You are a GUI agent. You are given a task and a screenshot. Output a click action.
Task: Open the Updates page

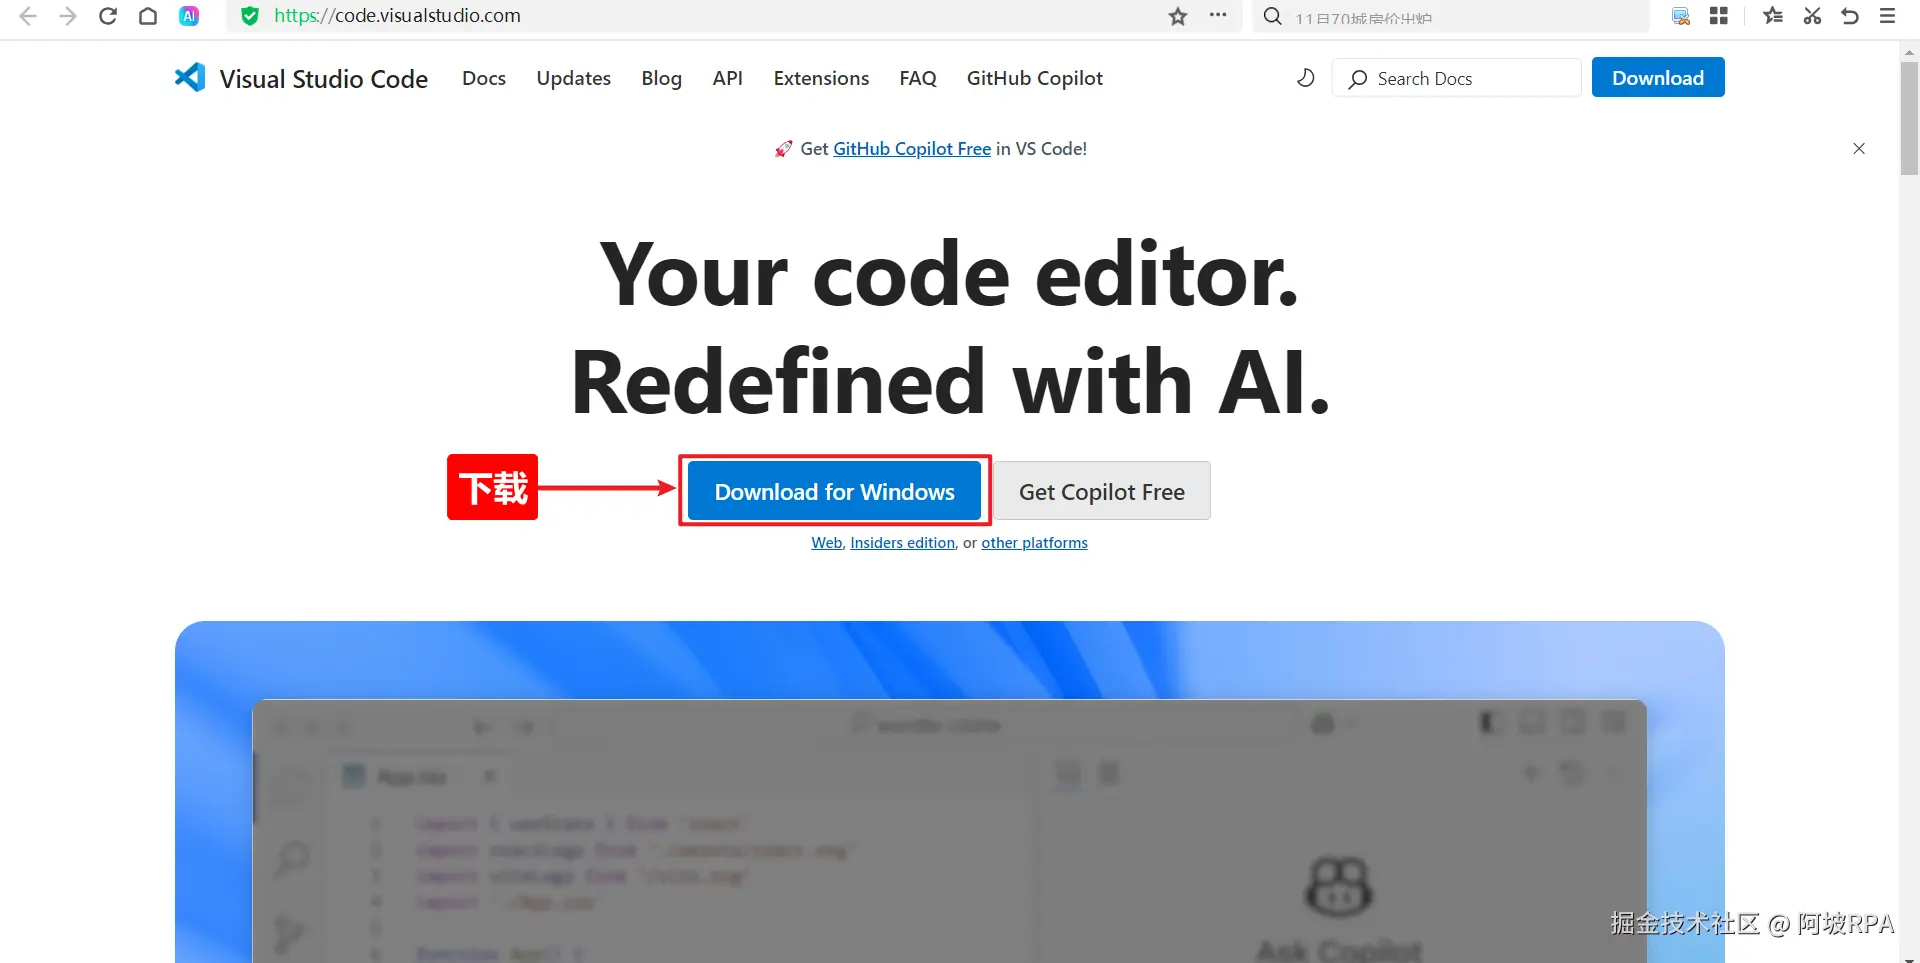(574, 78)
